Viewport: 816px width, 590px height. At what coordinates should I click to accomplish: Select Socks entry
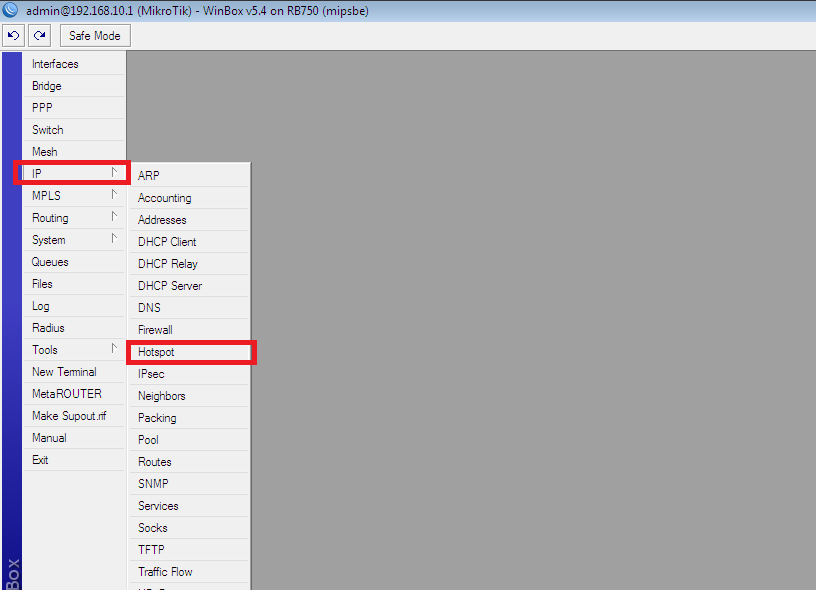pyautogui.click(x=189, y=528)
